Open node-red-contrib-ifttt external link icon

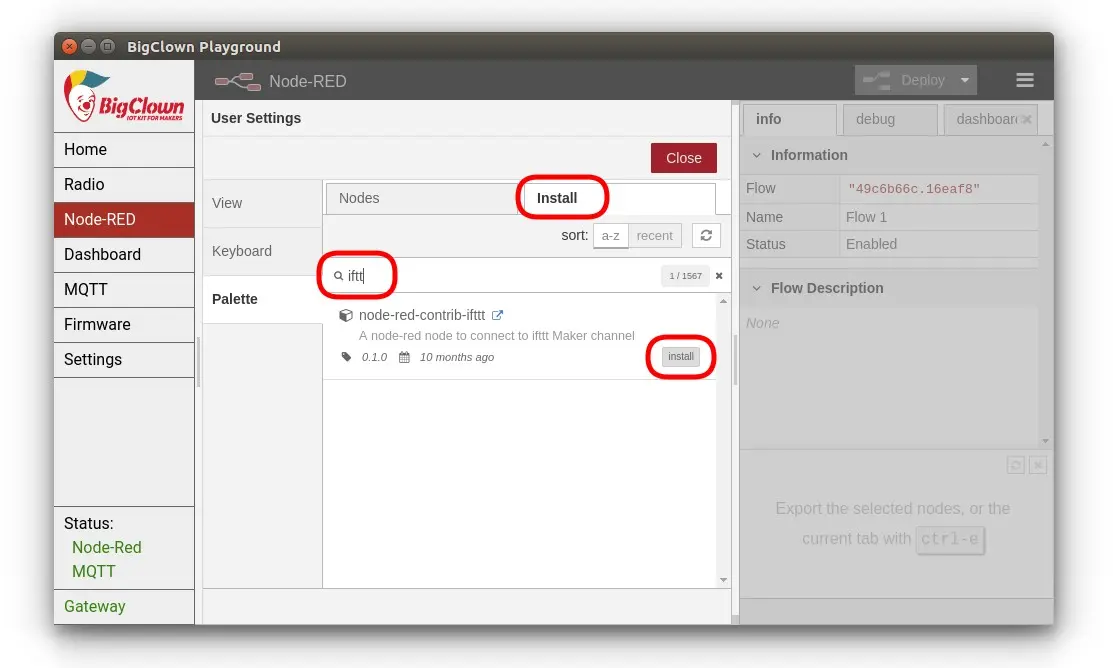pyautogui.click(x=498, y=315)
